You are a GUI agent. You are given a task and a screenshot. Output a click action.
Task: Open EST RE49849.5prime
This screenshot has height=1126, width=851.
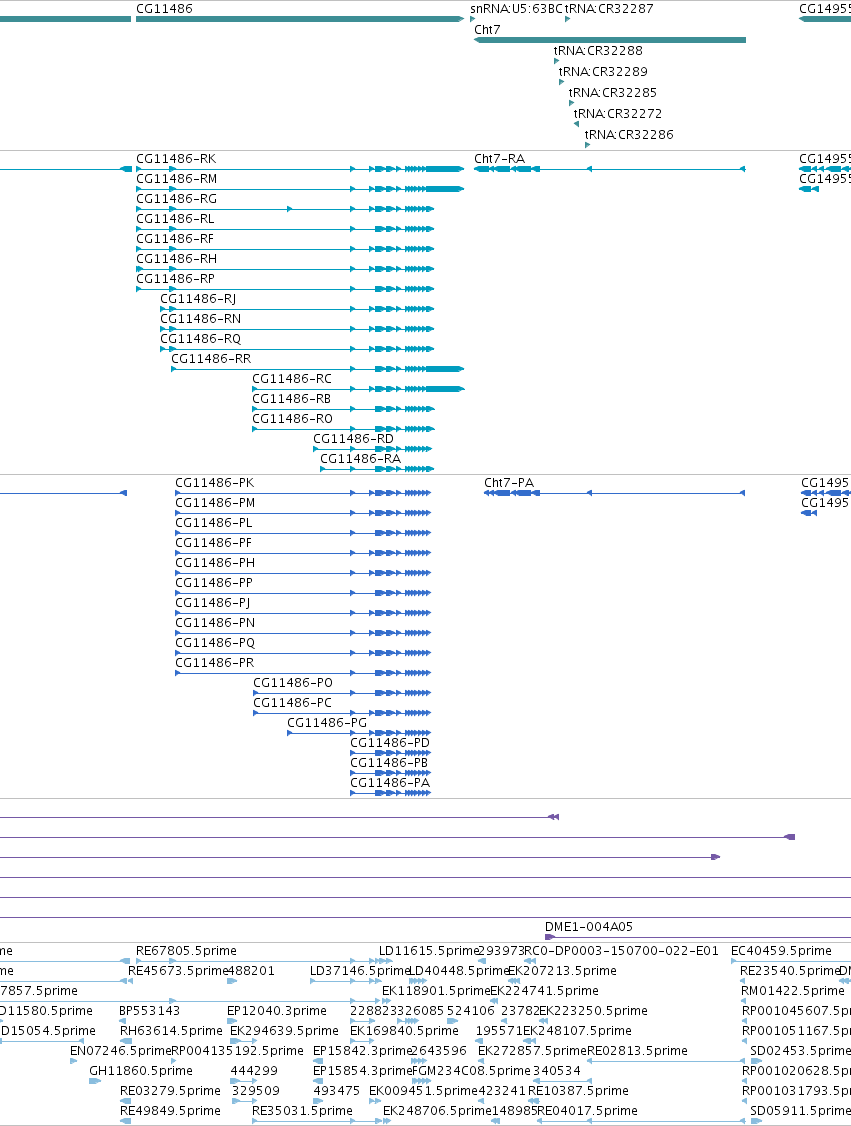(170, 1111)
